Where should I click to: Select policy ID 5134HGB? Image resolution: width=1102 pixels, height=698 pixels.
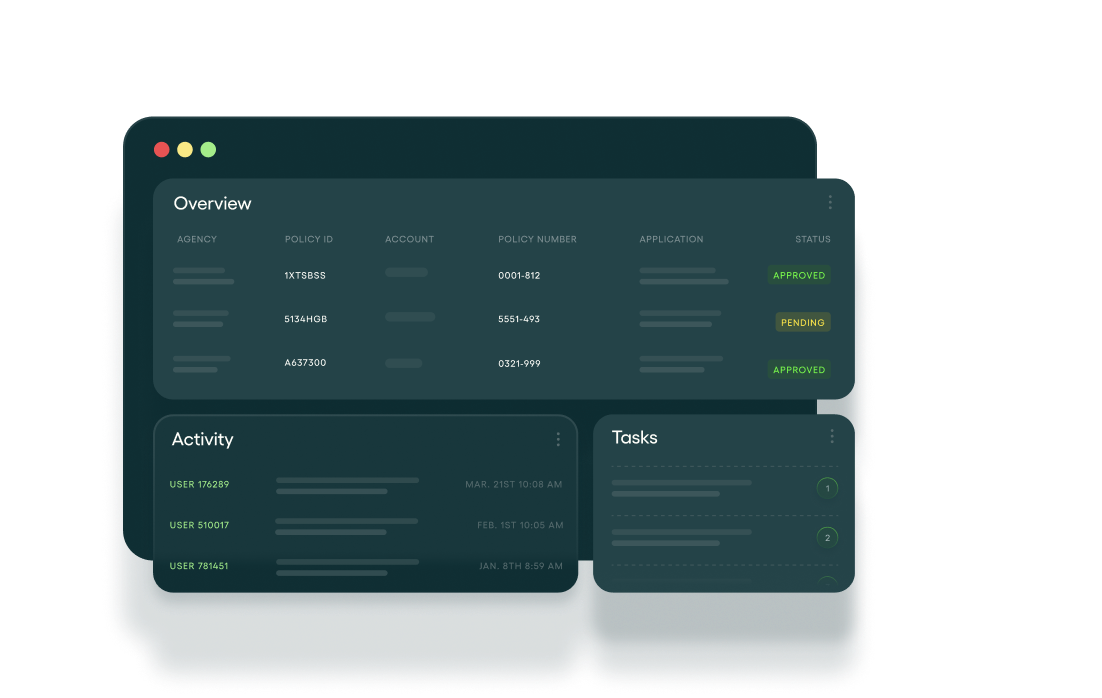point(306,319)
